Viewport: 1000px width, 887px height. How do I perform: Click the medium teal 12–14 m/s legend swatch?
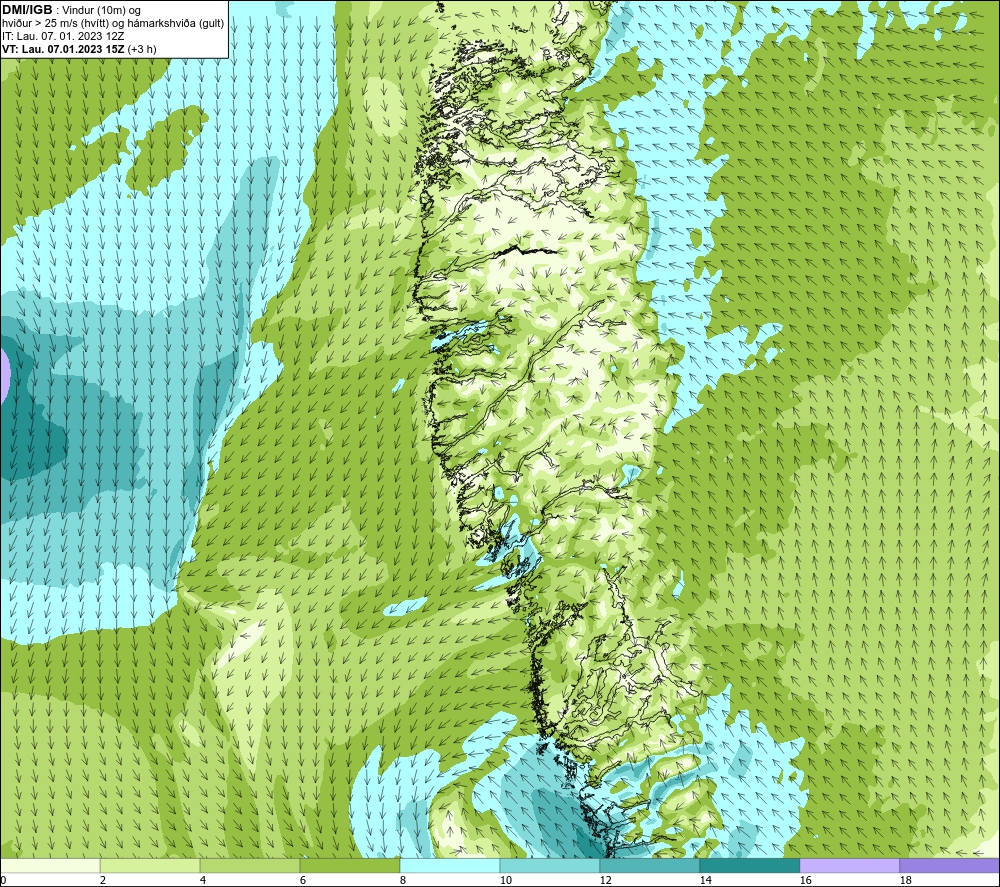649,865
